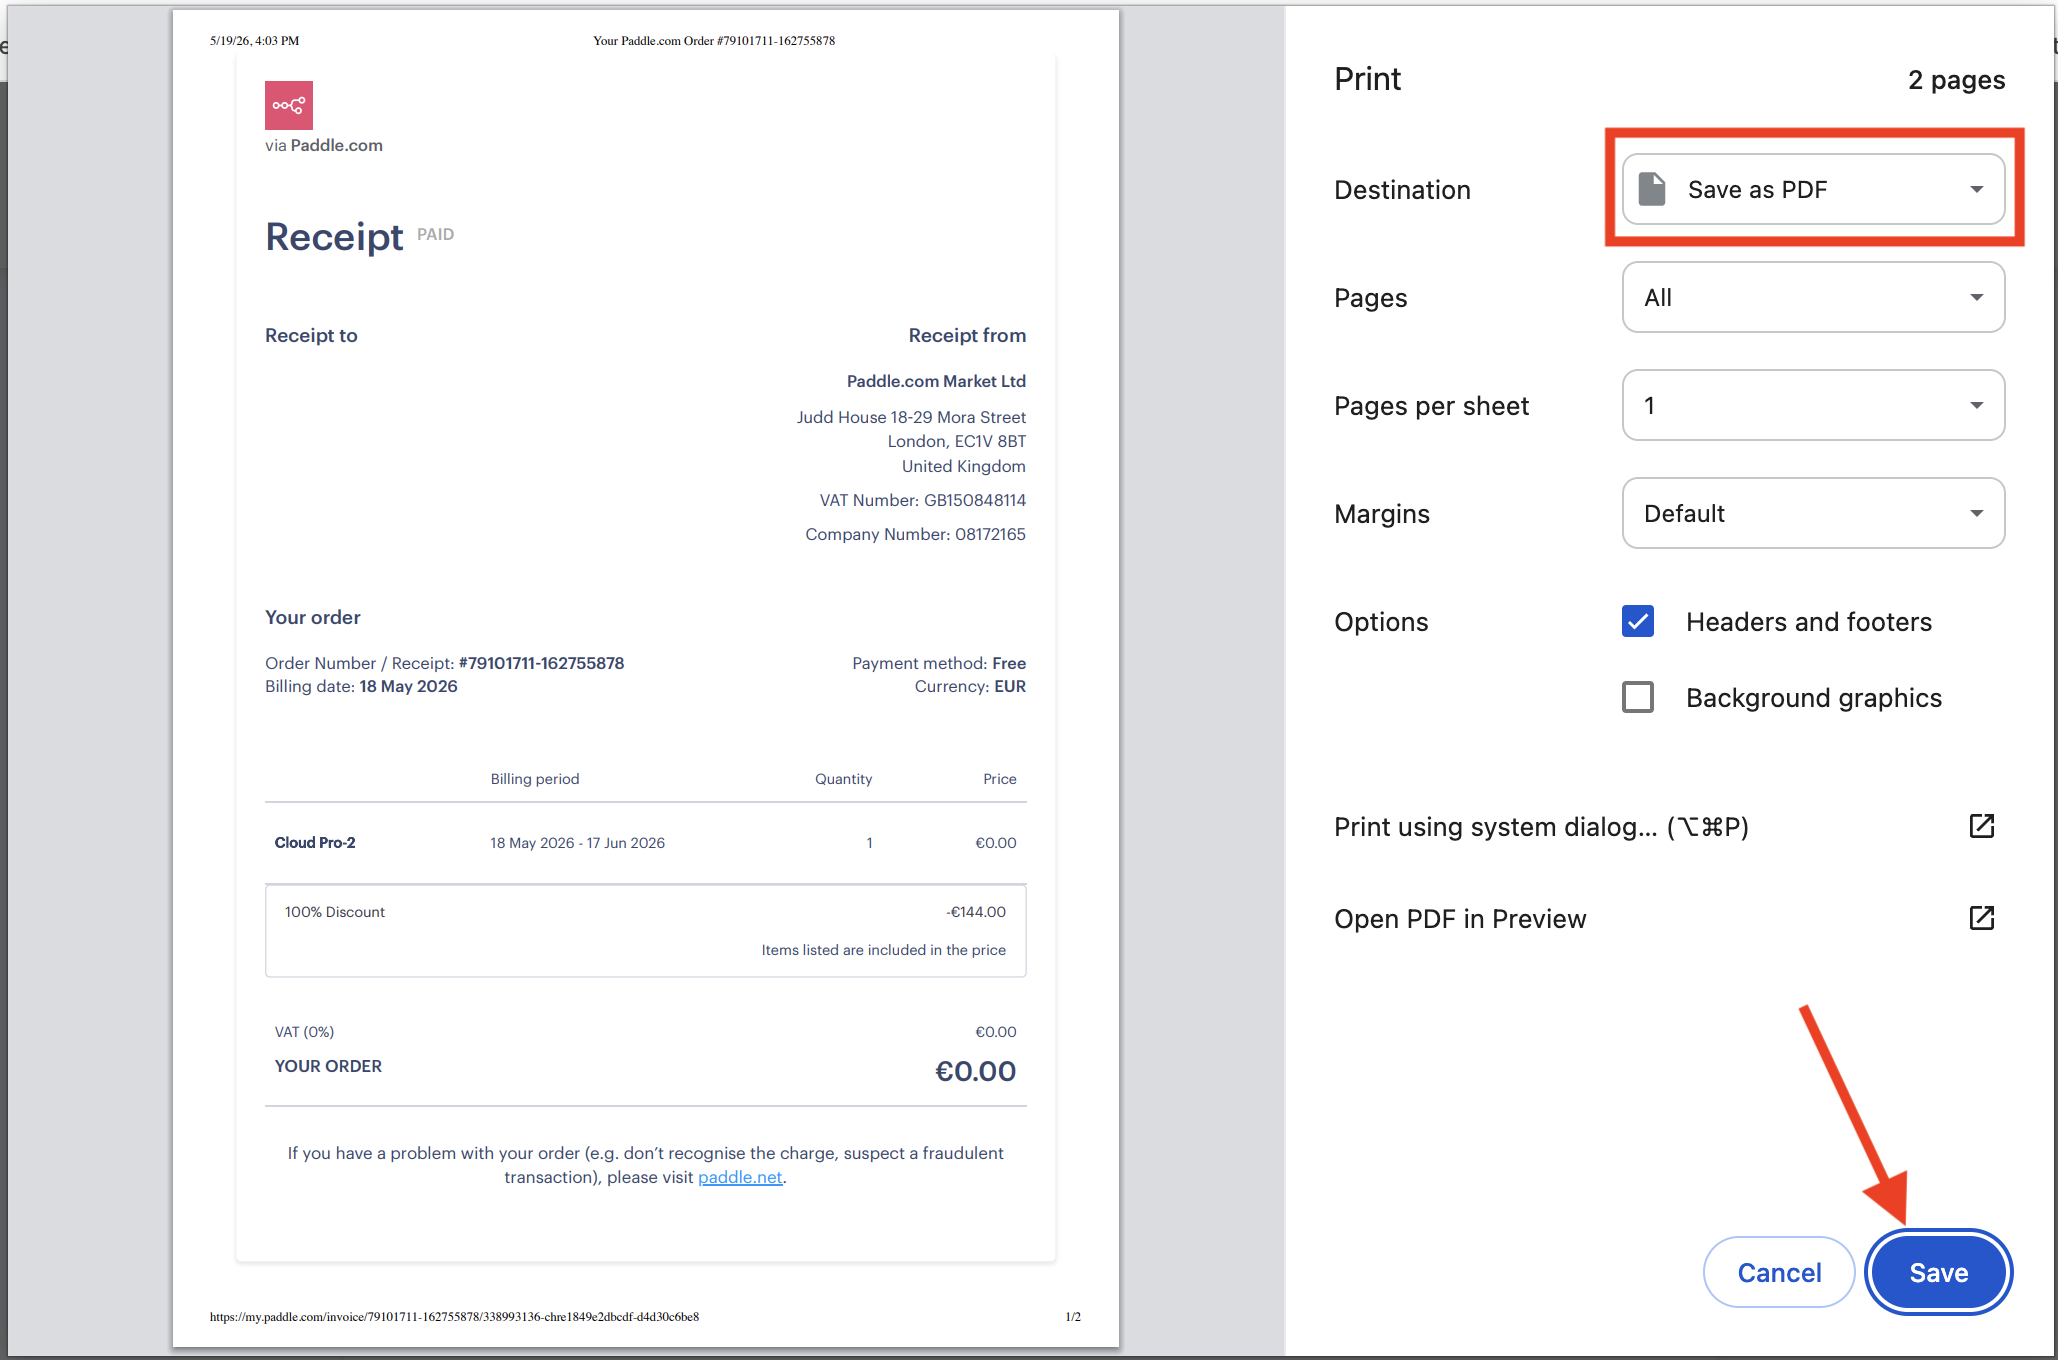Click the via Paddle.com caption
2058x1360 pixels.
pyautogui.click(x=324, y=145)
